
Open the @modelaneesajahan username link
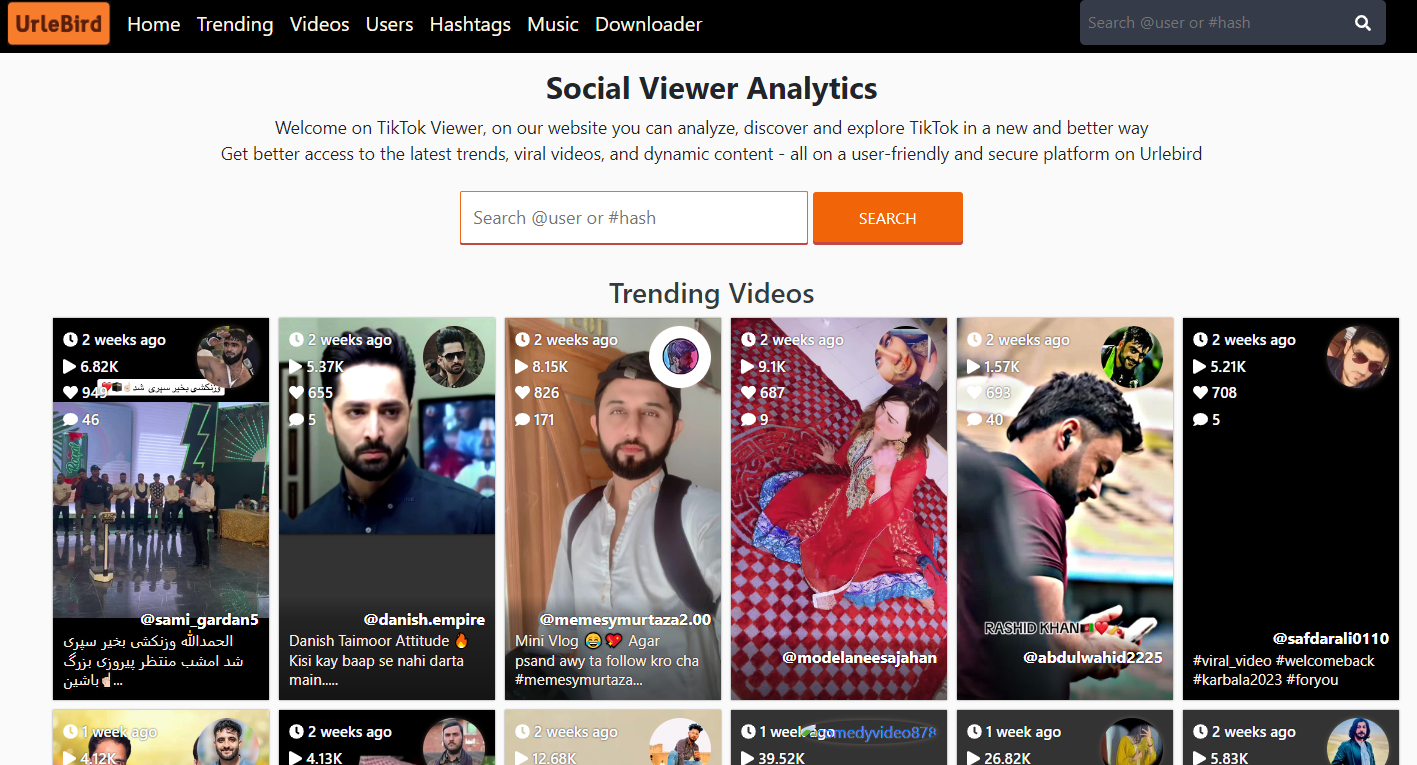(x=860, y=658)
